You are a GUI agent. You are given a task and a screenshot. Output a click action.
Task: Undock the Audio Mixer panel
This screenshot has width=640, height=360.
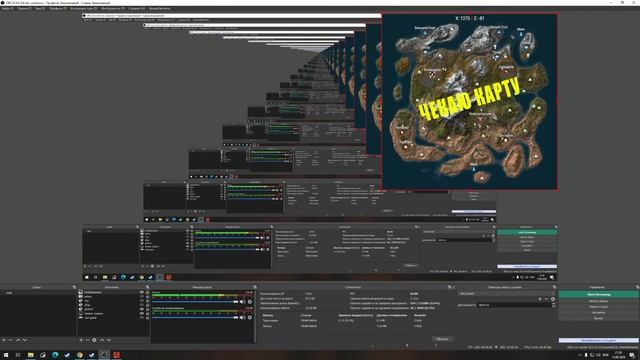click(x=255, y=287)
